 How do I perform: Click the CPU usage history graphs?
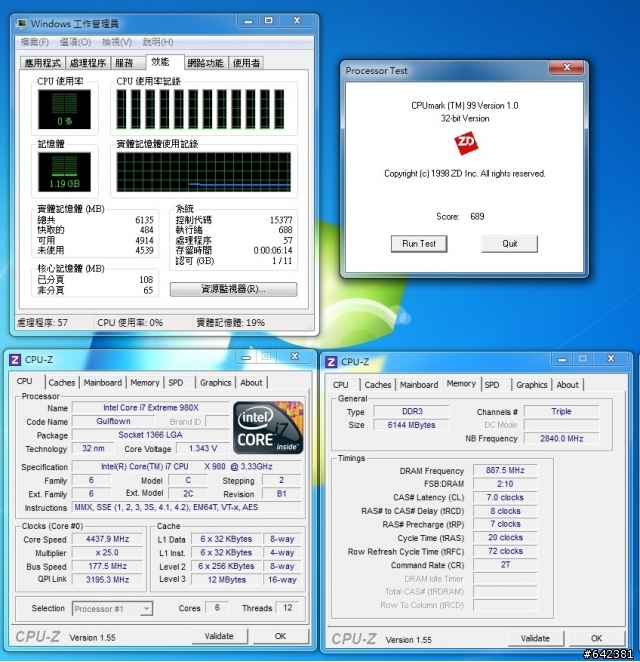[x=203, y=109]
